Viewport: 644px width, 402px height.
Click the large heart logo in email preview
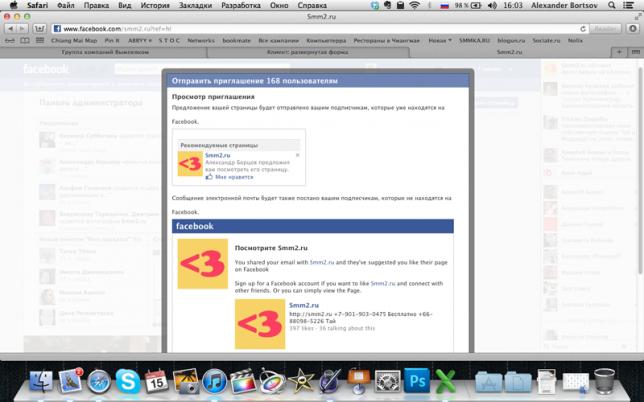202,264
